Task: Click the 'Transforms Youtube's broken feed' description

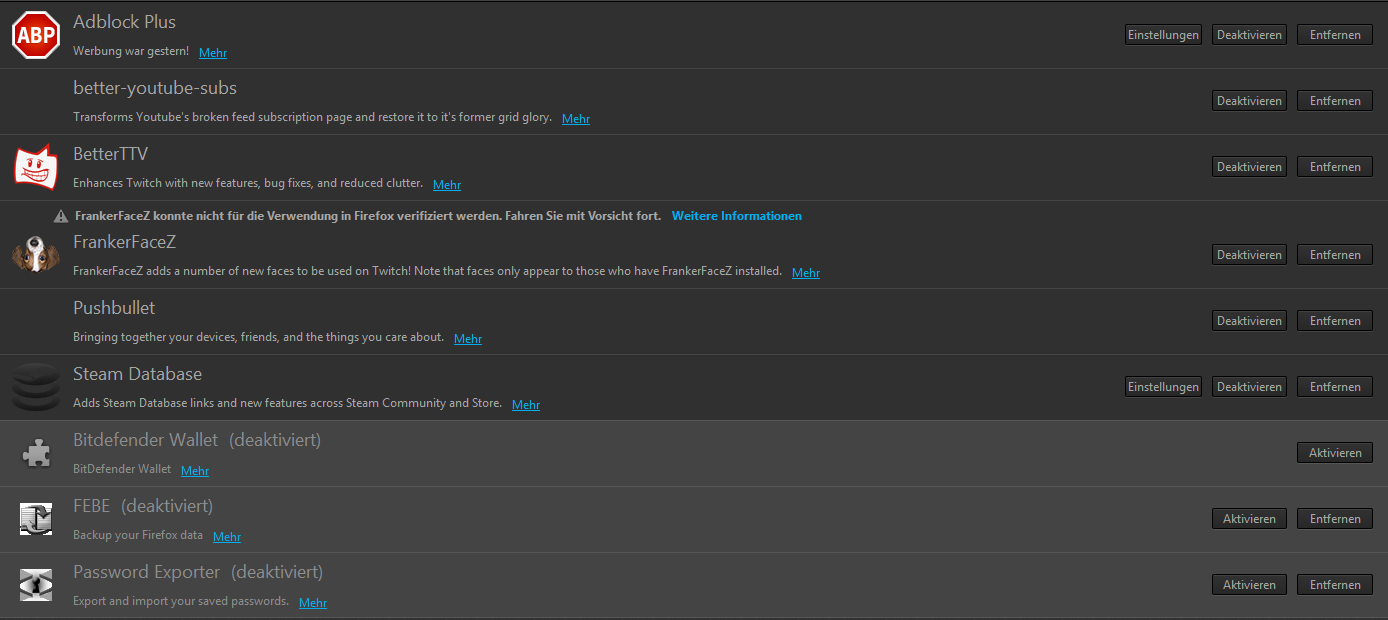Action: (x=312, y=117)
